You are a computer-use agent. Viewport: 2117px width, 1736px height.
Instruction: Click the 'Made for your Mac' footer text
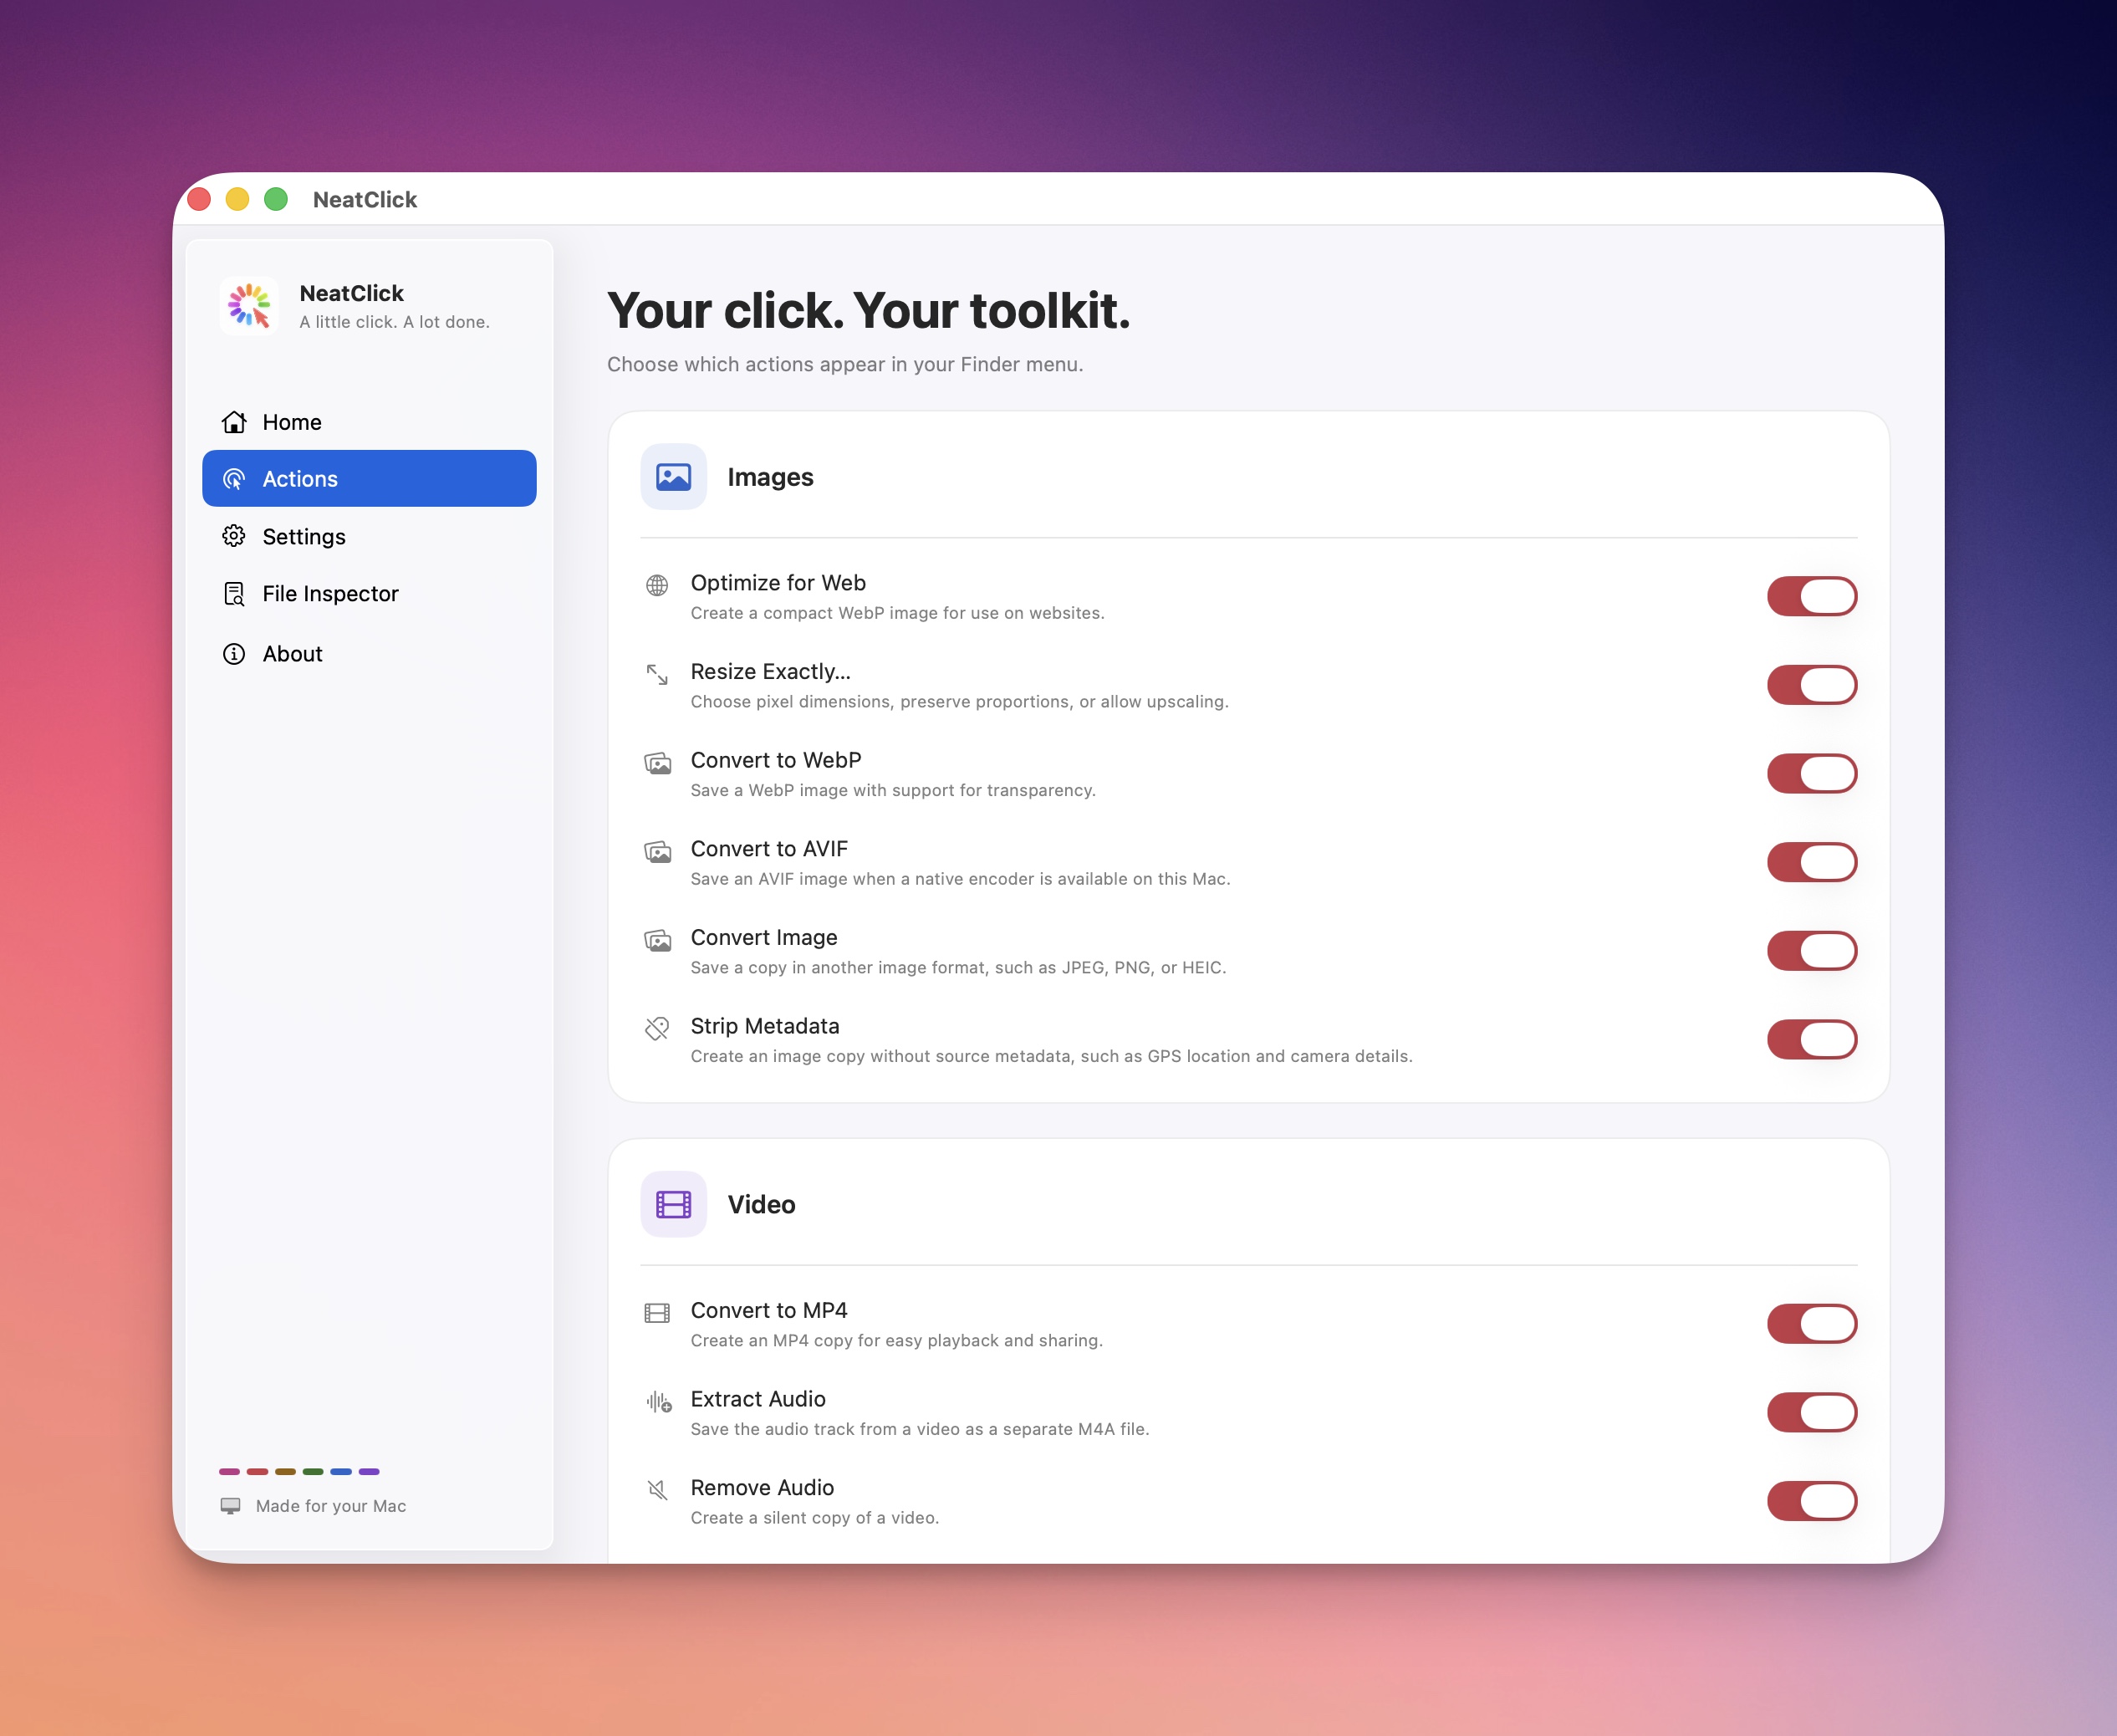click(x=331, y=1506)
